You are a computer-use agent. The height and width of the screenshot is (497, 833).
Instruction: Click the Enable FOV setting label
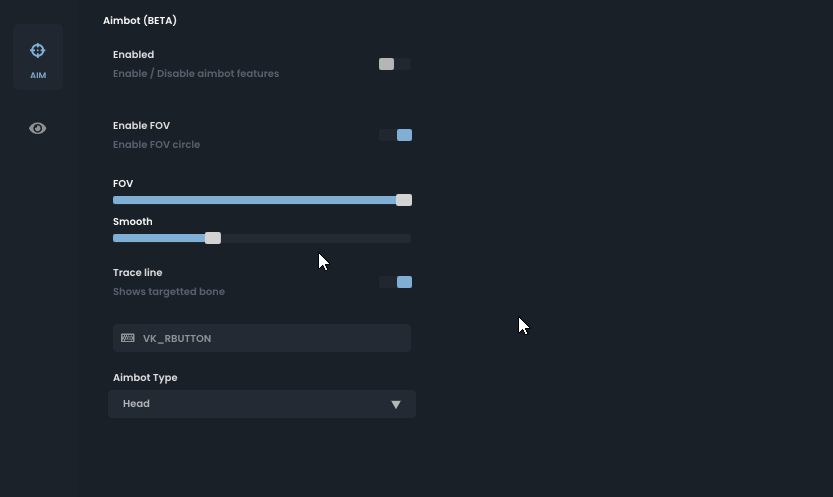click(141, 125)
